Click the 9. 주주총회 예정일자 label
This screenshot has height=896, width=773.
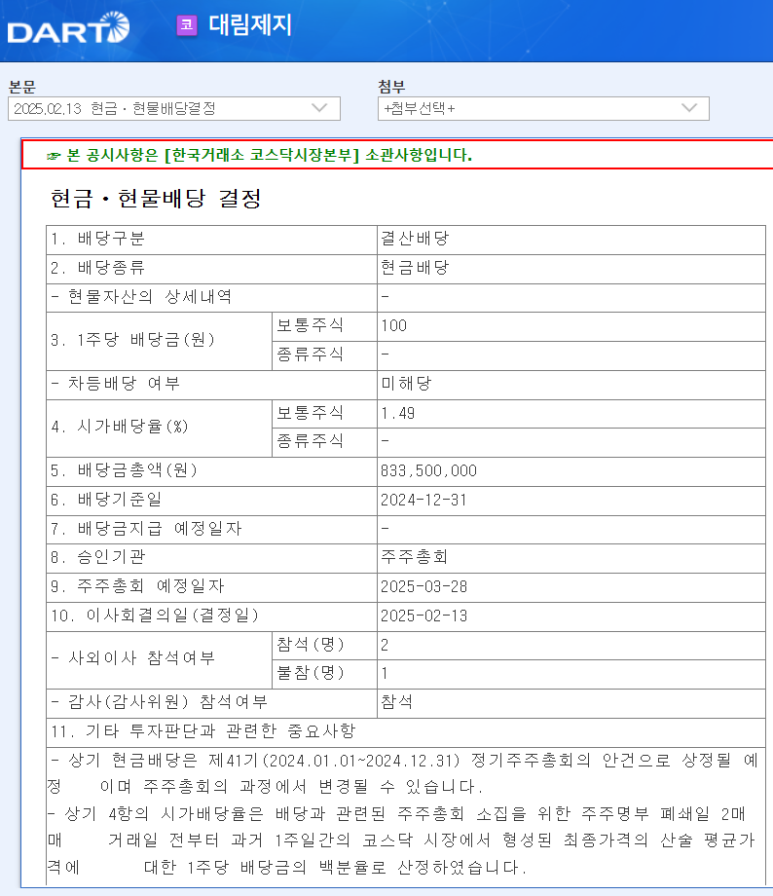[137, 586]
